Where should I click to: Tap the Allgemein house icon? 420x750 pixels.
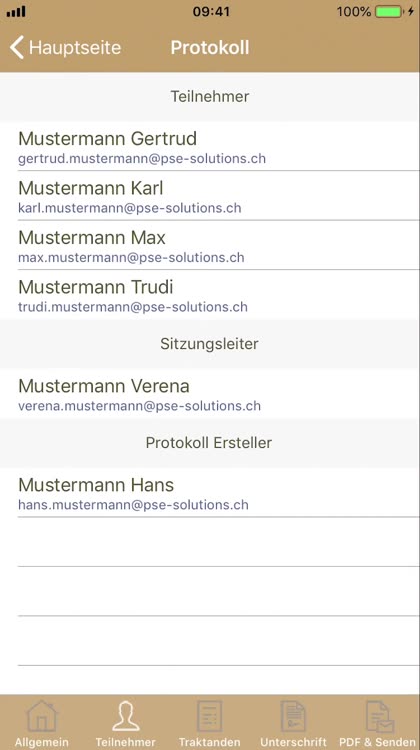click(x=42, y=716)
